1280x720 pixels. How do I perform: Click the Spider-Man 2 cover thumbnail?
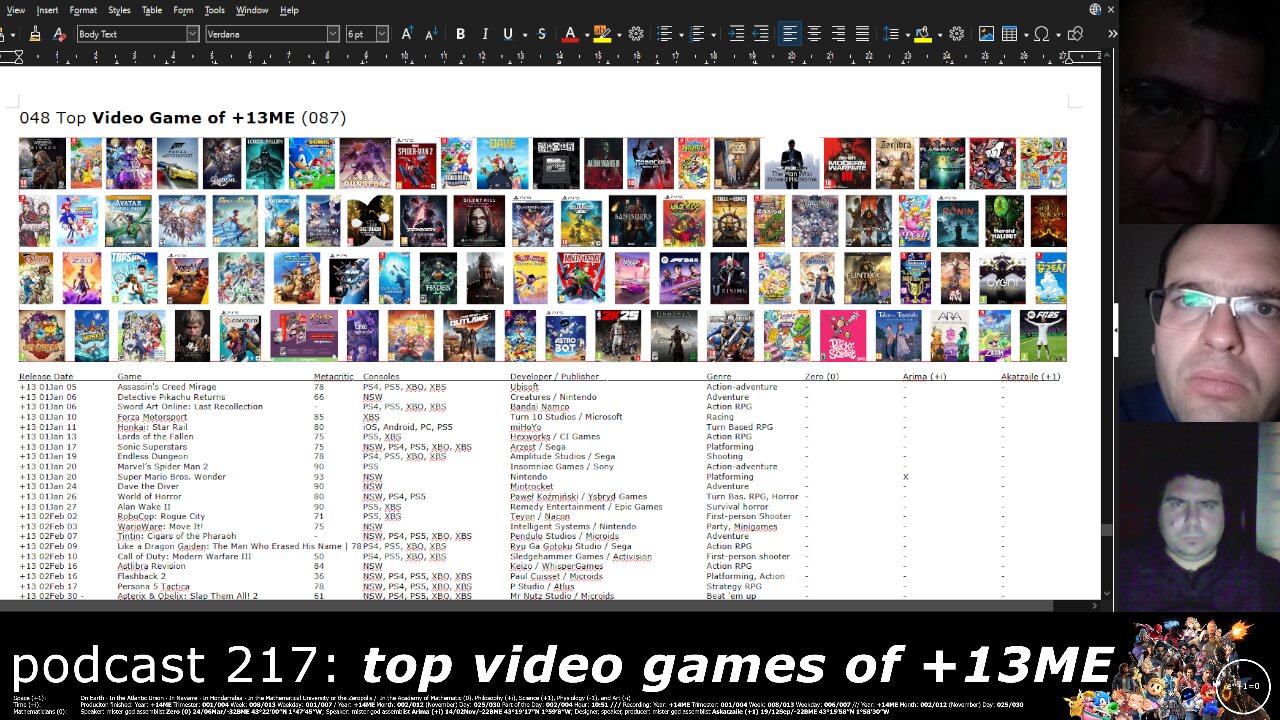[x=416, y=164]
